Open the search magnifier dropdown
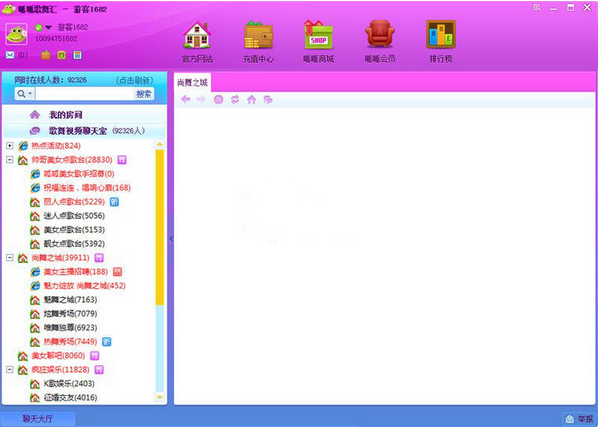Screen dimensions: 600x430 [x=24, y=93]
